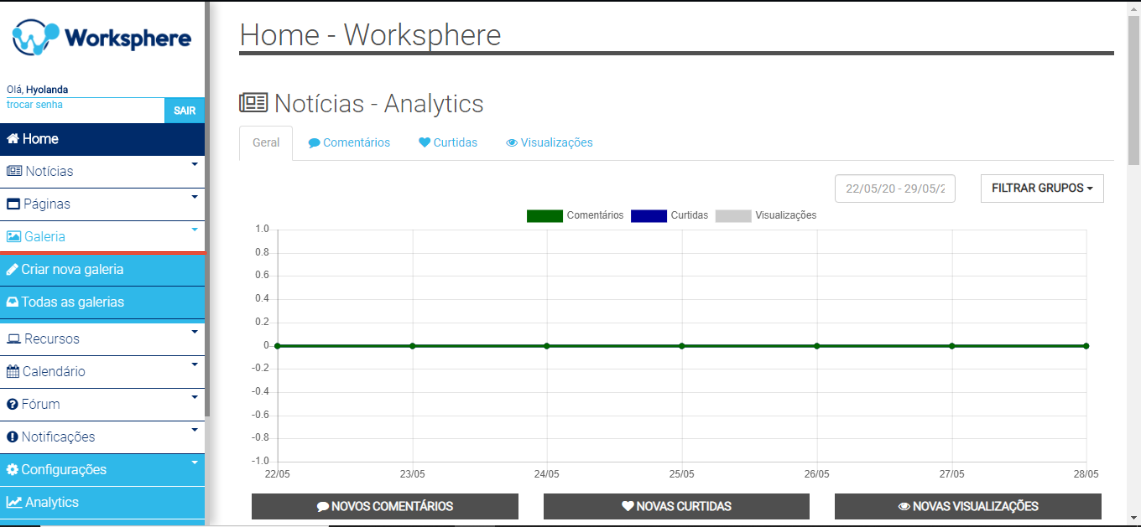Click the speech bubble icon in Novos Comentários

[x=323, y=507]
